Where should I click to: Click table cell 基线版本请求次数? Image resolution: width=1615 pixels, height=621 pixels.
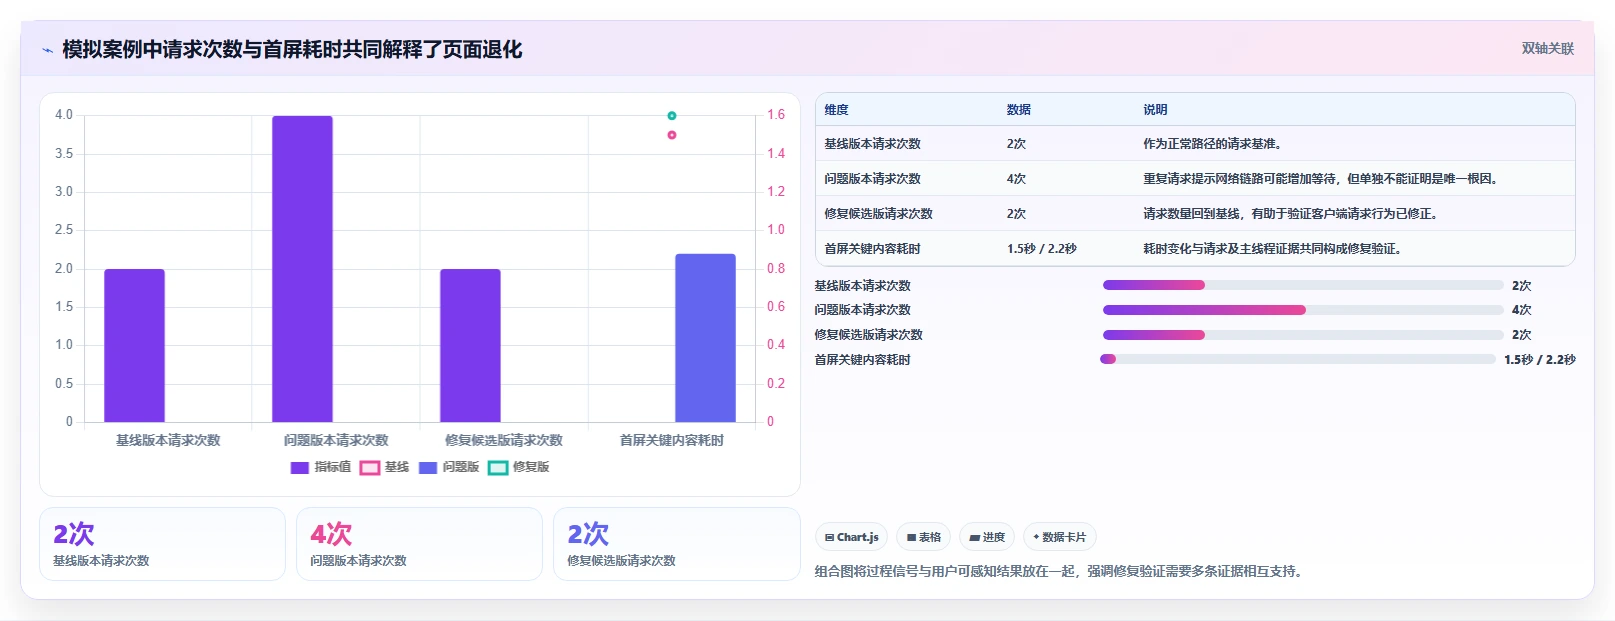(872, 144)
